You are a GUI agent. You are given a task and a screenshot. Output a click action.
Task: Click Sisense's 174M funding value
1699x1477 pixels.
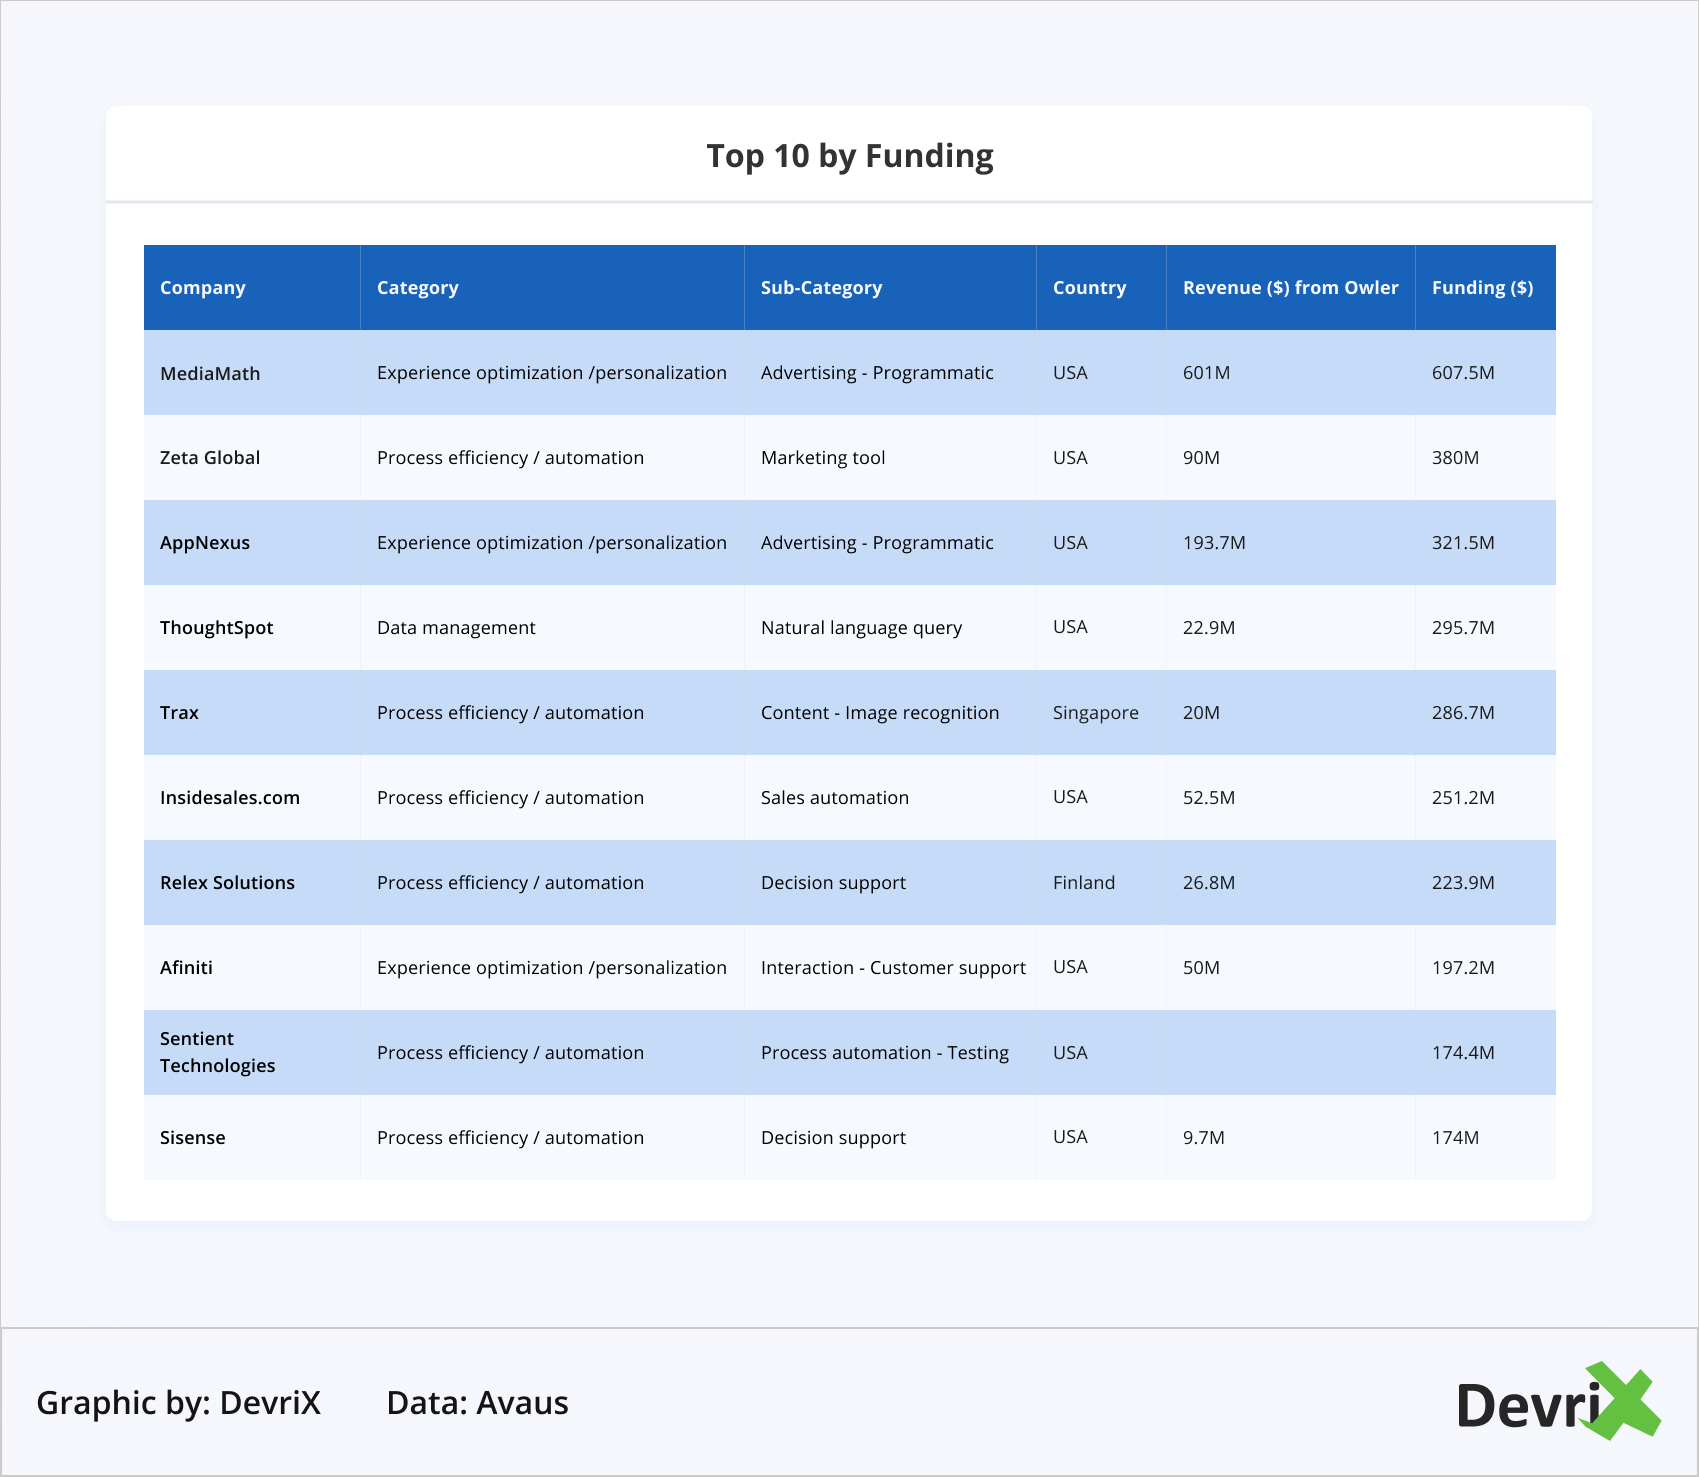(x=1455, y=1138)
